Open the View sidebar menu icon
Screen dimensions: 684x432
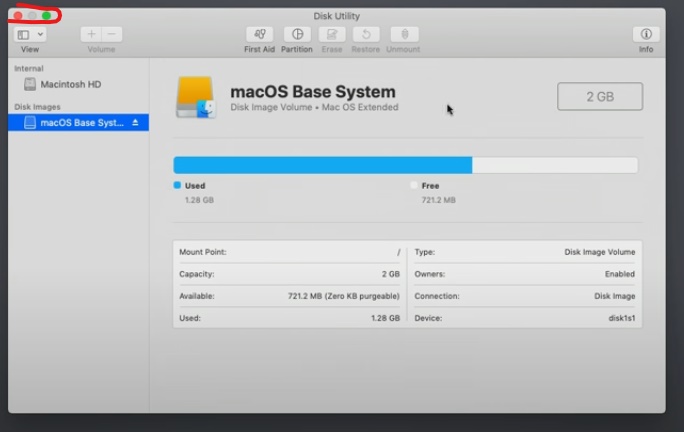24,34
